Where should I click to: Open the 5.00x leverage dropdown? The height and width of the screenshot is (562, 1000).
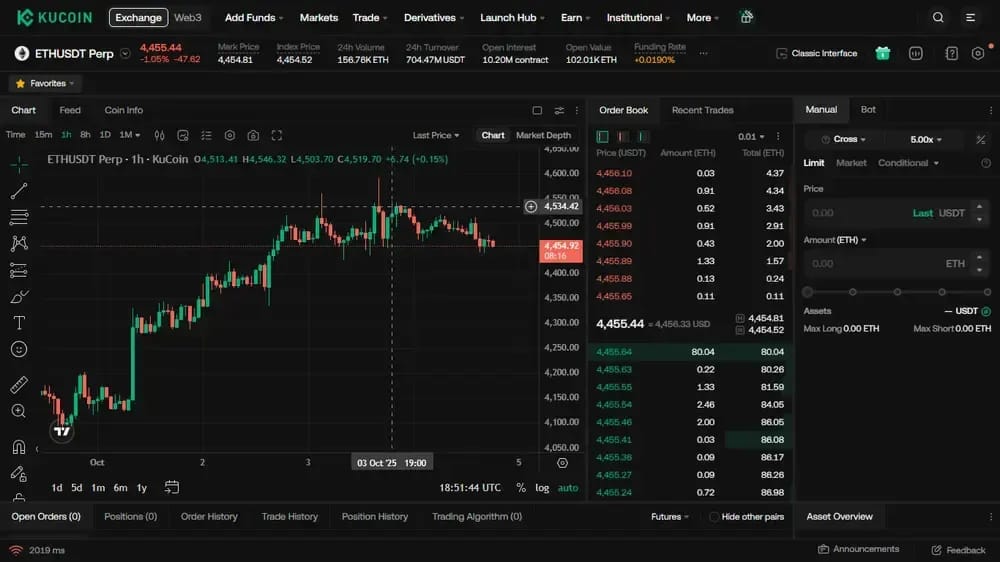[926, 139]
